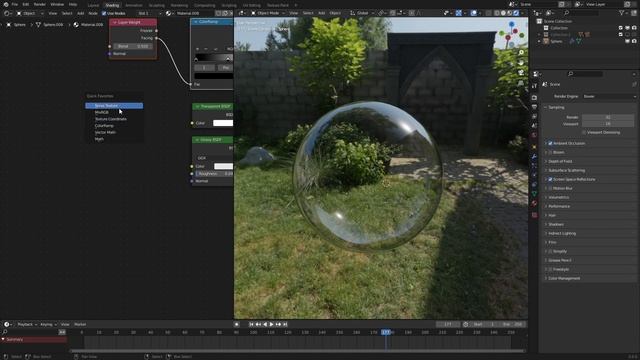Open the World properties tab icon

tap(534, 136)
